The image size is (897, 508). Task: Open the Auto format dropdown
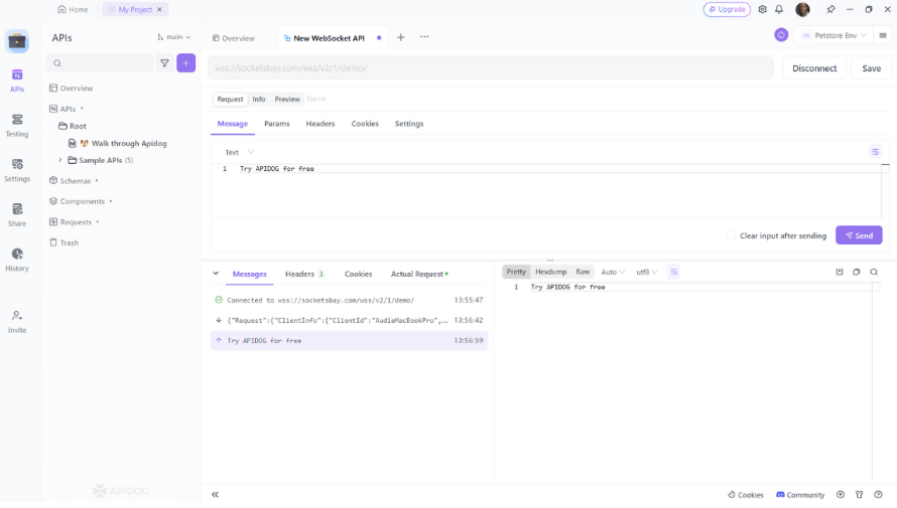(x=613, y=272)
